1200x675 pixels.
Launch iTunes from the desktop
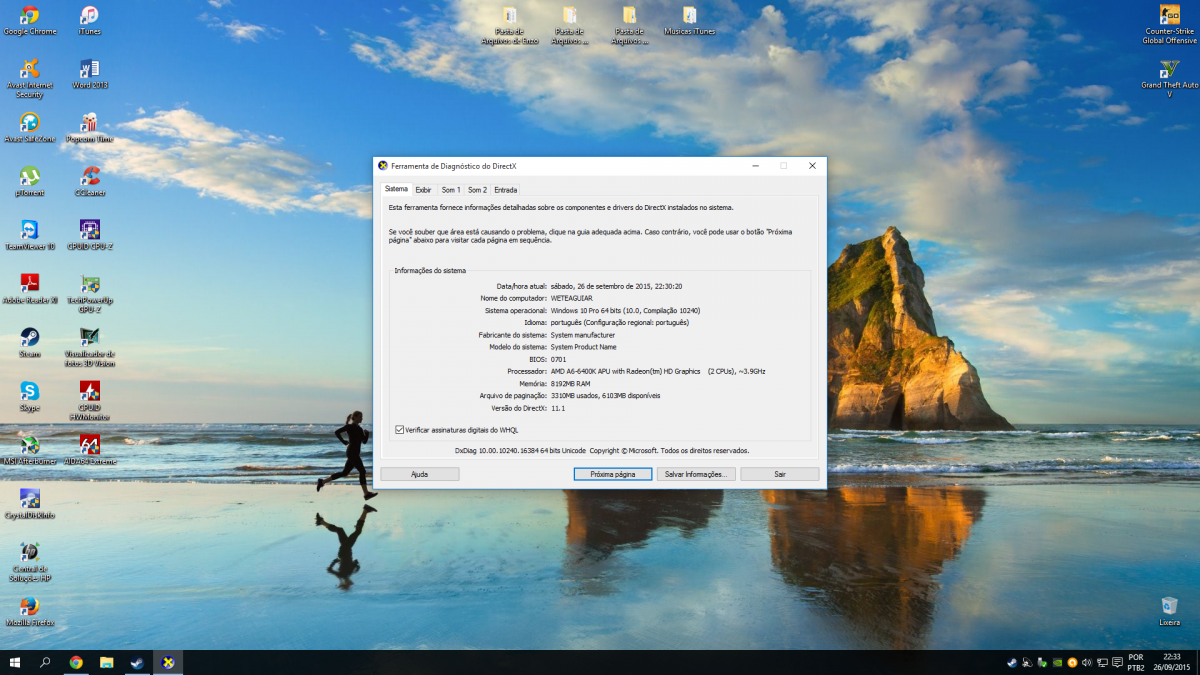point(89,20)
